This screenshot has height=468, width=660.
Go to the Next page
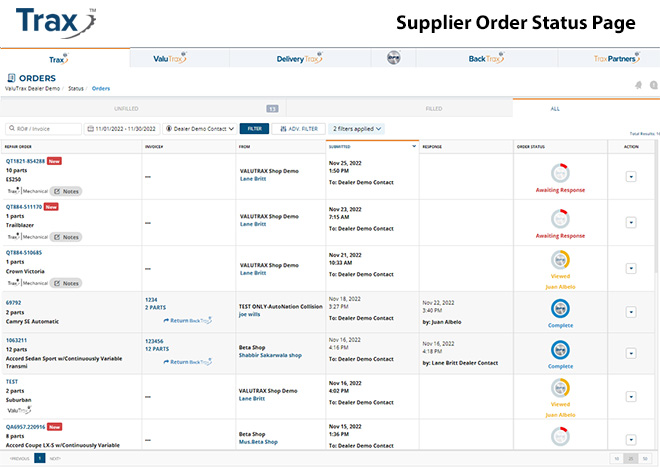[55, 458]
